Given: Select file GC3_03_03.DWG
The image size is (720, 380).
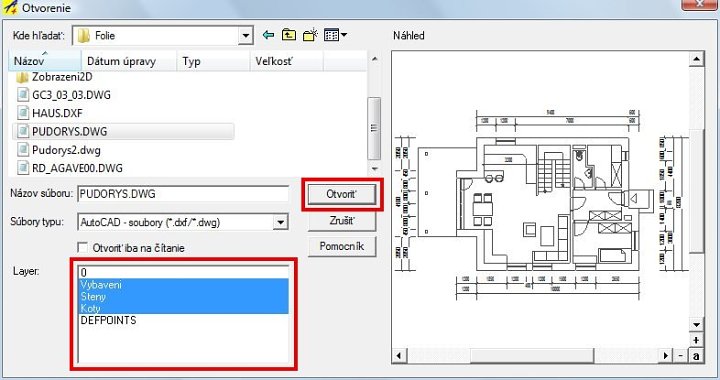Looking at the screenshot, I should pyautogui.click(x=71, y=95).
